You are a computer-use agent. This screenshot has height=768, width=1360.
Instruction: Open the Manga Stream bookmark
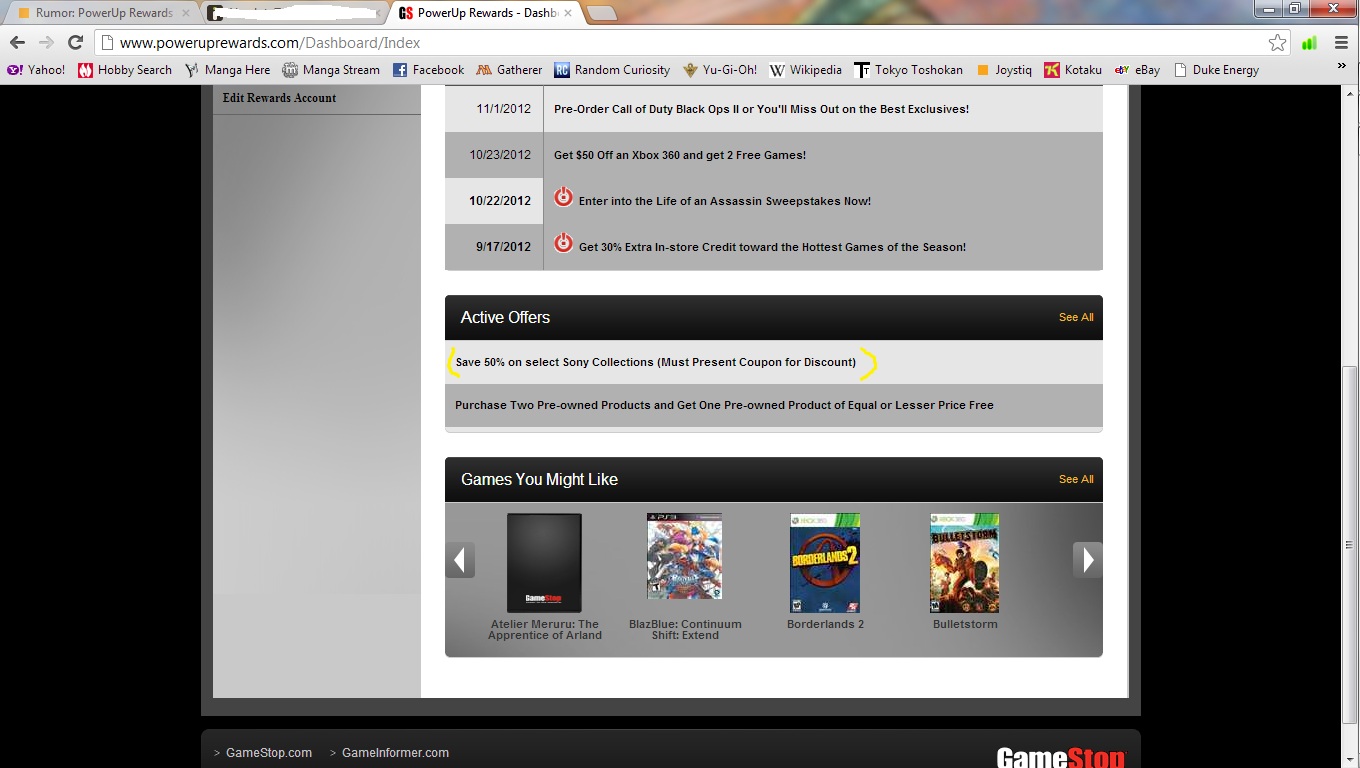pyautogui.click(x=331, y=70)
